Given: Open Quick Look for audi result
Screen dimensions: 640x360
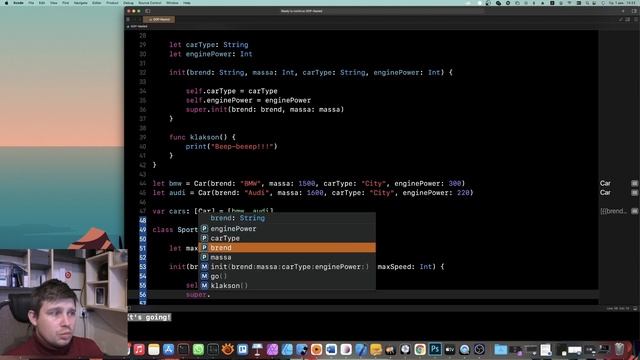Looking at the screenshot, I should (x=634, y=193).
